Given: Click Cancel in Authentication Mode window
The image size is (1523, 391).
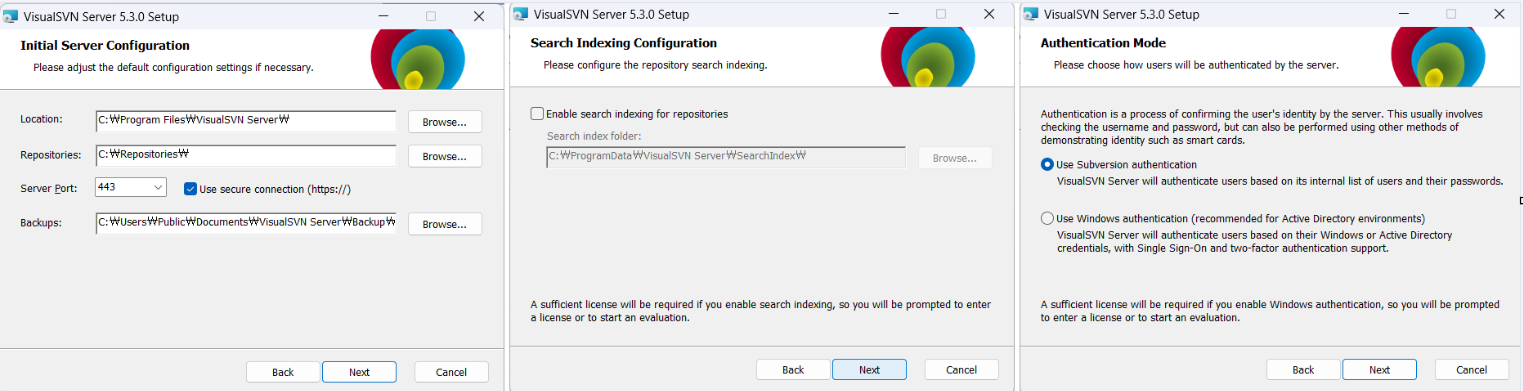Looking at the screenshot, I should tap(1472, 370).
